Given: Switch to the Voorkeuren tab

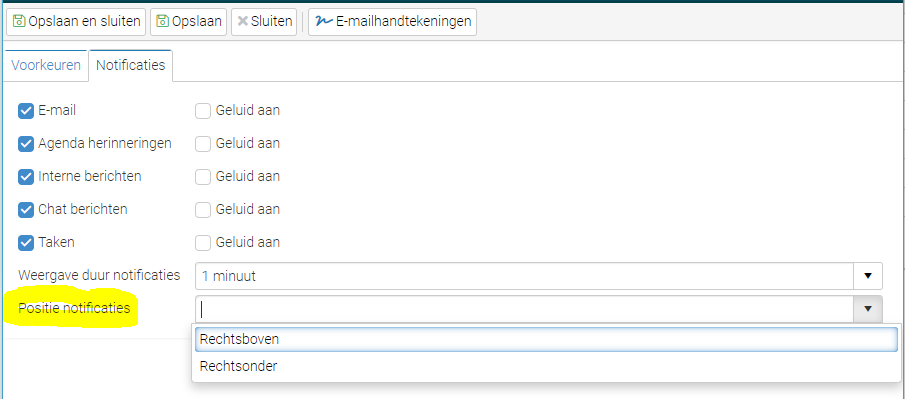Looking at the screenshot, I should click(46, 65).
